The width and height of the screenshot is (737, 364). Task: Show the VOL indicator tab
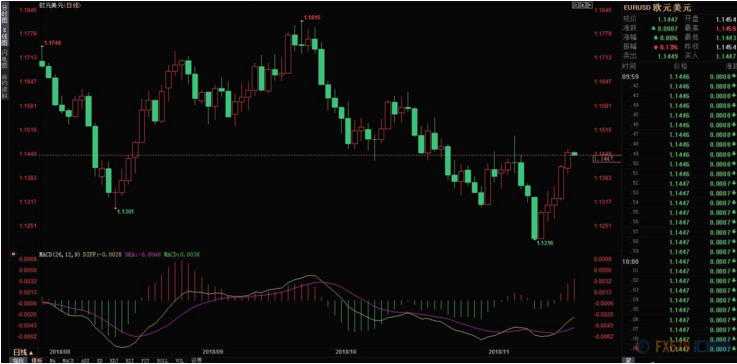coord(179,360)
